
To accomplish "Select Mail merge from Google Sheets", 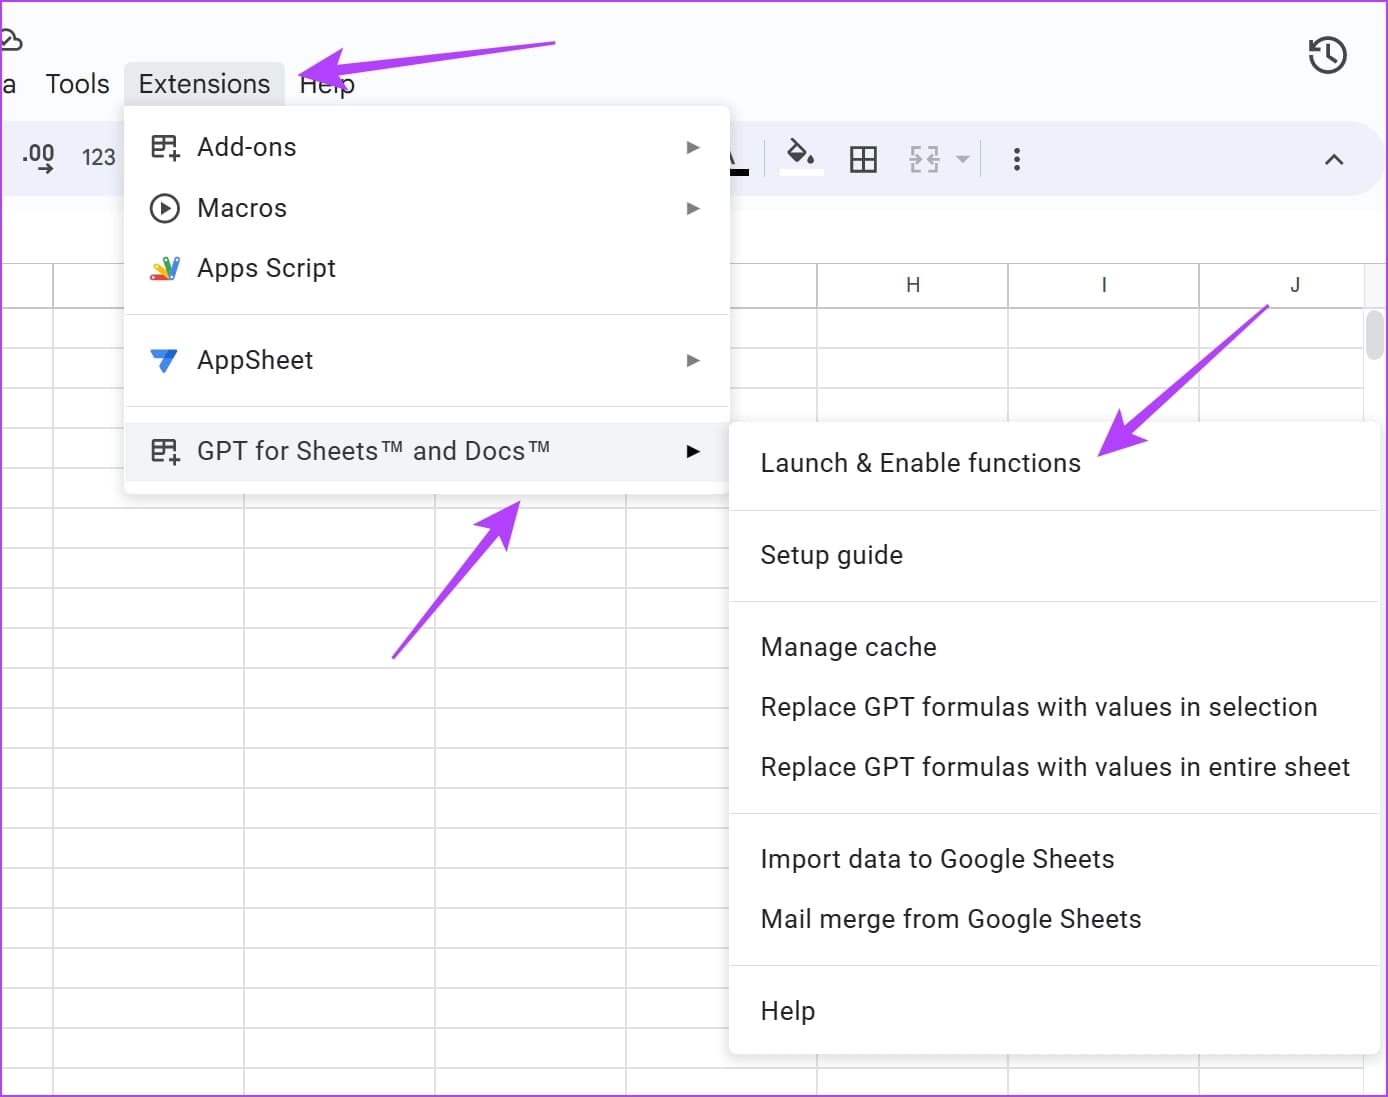I will pos(1055,919).
